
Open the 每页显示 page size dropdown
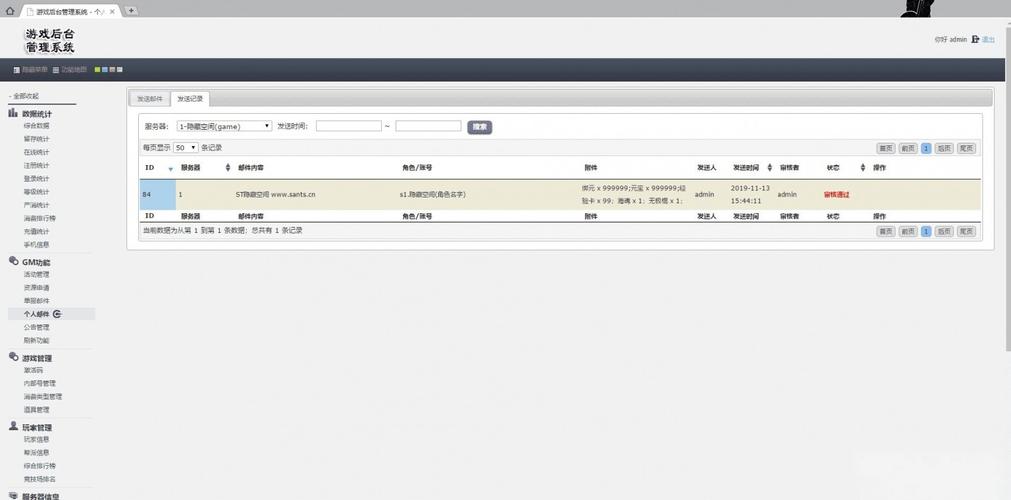click(186, 147)
